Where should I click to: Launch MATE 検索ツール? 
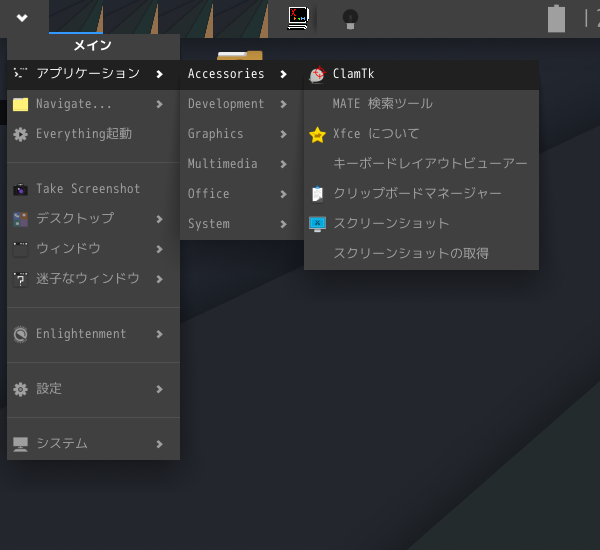tap(421, 104)
